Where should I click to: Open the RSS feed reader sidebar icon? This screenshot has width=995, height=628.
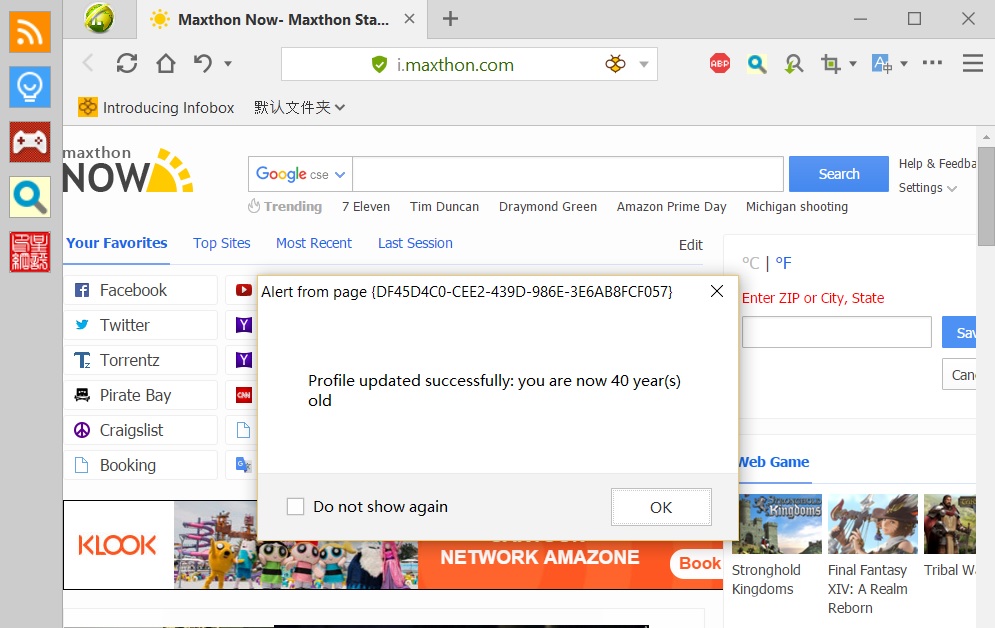tap(30, 32)
